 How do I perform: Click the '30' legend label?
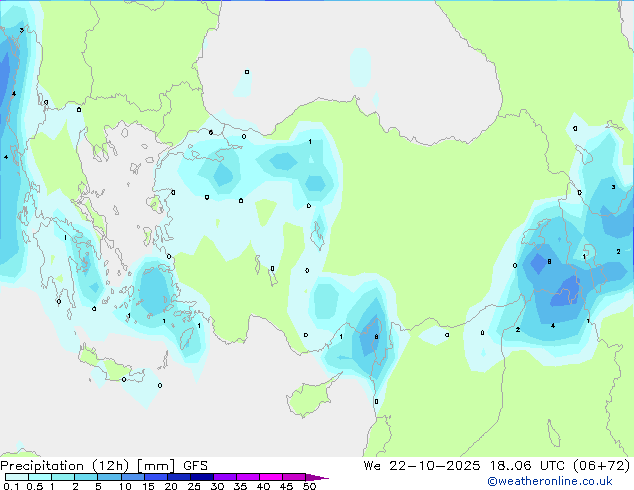tap(217, 486)
